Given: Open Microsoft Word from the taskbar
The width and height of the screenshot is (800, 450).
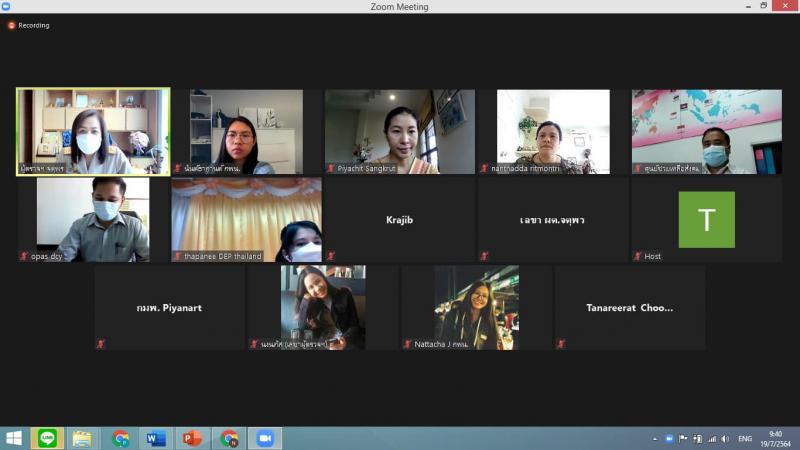Looking at the screenshot, I should [x=156, y=438].
